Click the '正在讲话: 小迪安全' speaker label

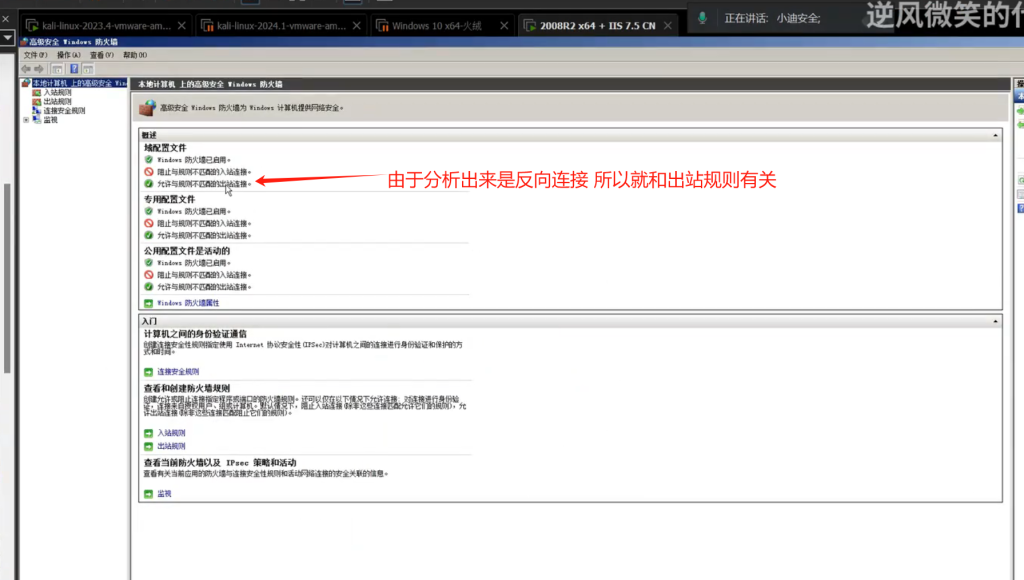(772, 18)
